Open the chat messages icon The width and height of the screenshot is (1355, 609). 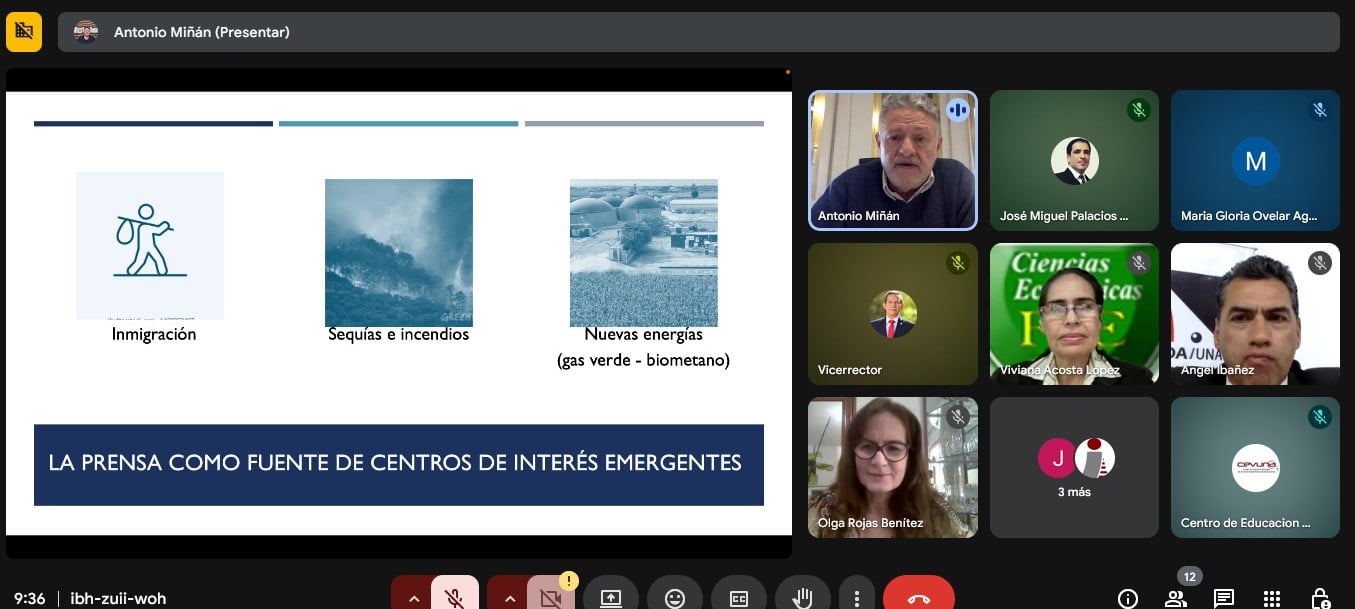click(x=1223, y=598)
